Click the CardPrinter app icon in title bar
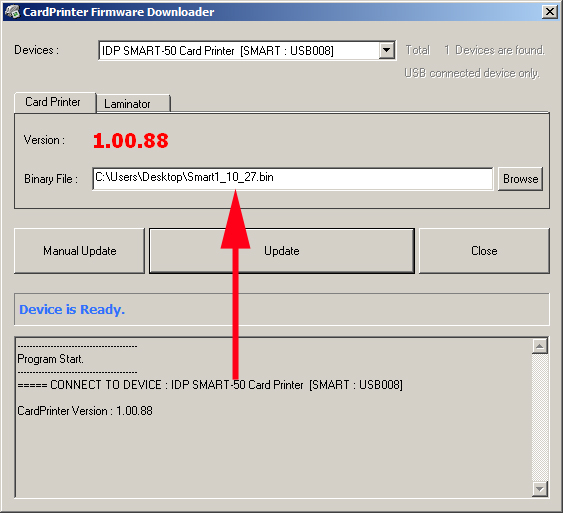The image size is (563, 513). (x=12, y=11)
